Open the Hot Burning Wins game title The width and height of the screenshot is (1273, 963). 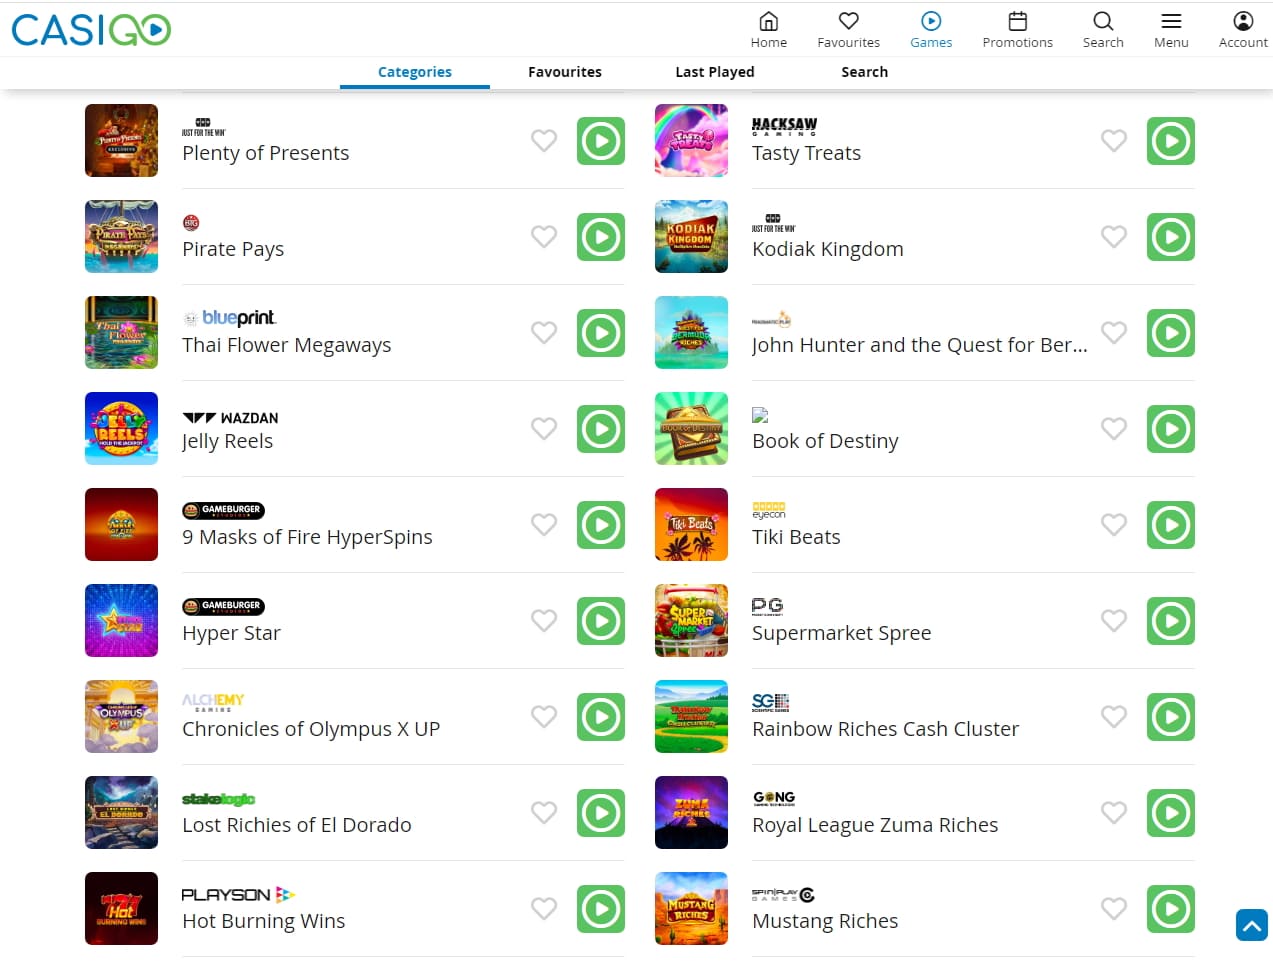(264, 921)
